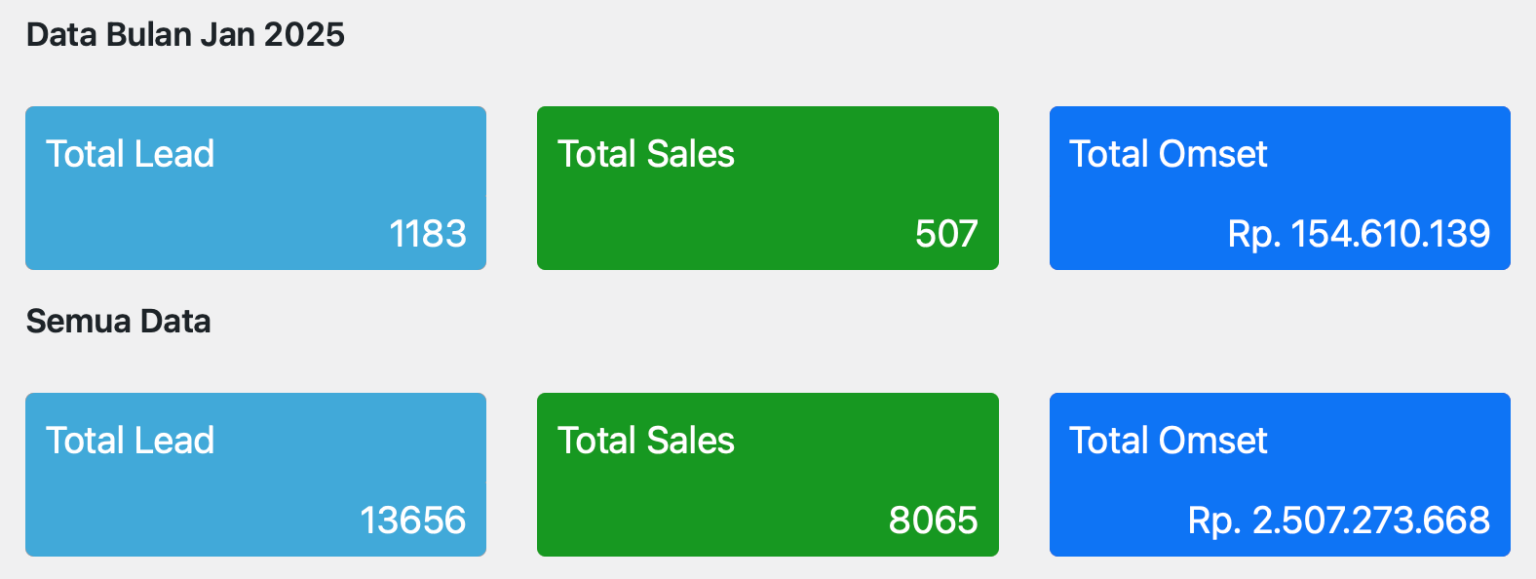Click the Rp. 2.507.273.668 omset amount
The image size is (1536, 579).
[x=1339, y=521]
